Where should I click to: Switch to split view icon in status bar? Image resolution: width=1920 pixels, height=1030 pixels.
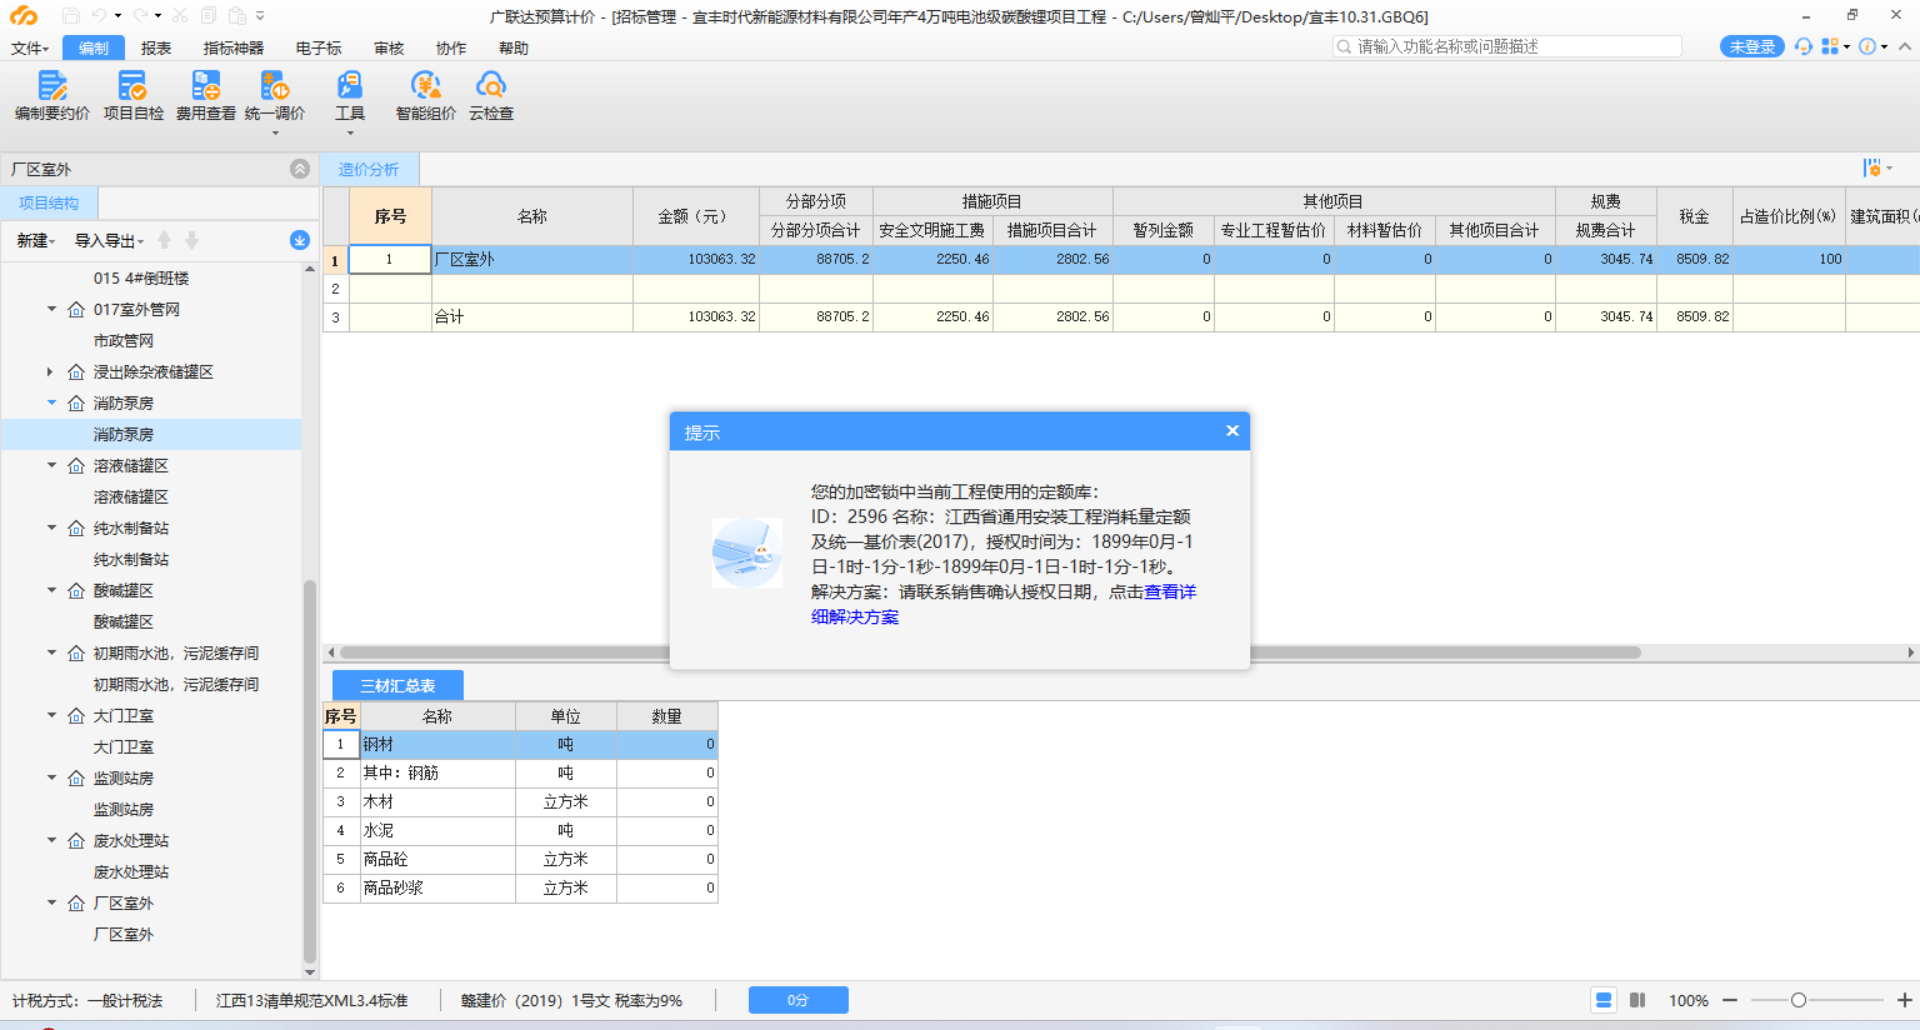click(x=1638, y=1000)
